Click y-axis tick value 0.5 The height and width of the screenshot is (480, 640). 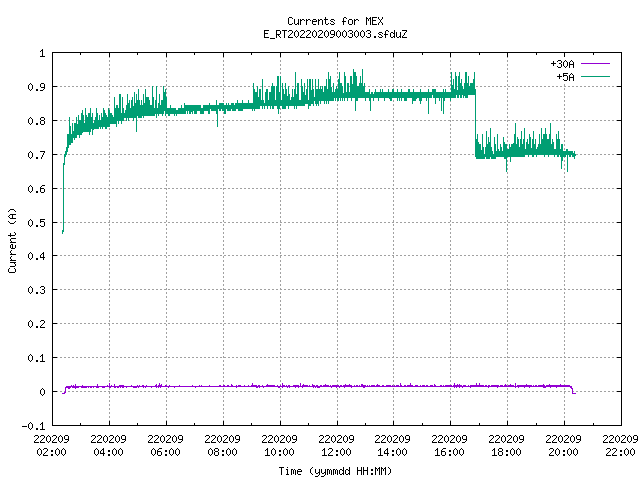[36, 223]
